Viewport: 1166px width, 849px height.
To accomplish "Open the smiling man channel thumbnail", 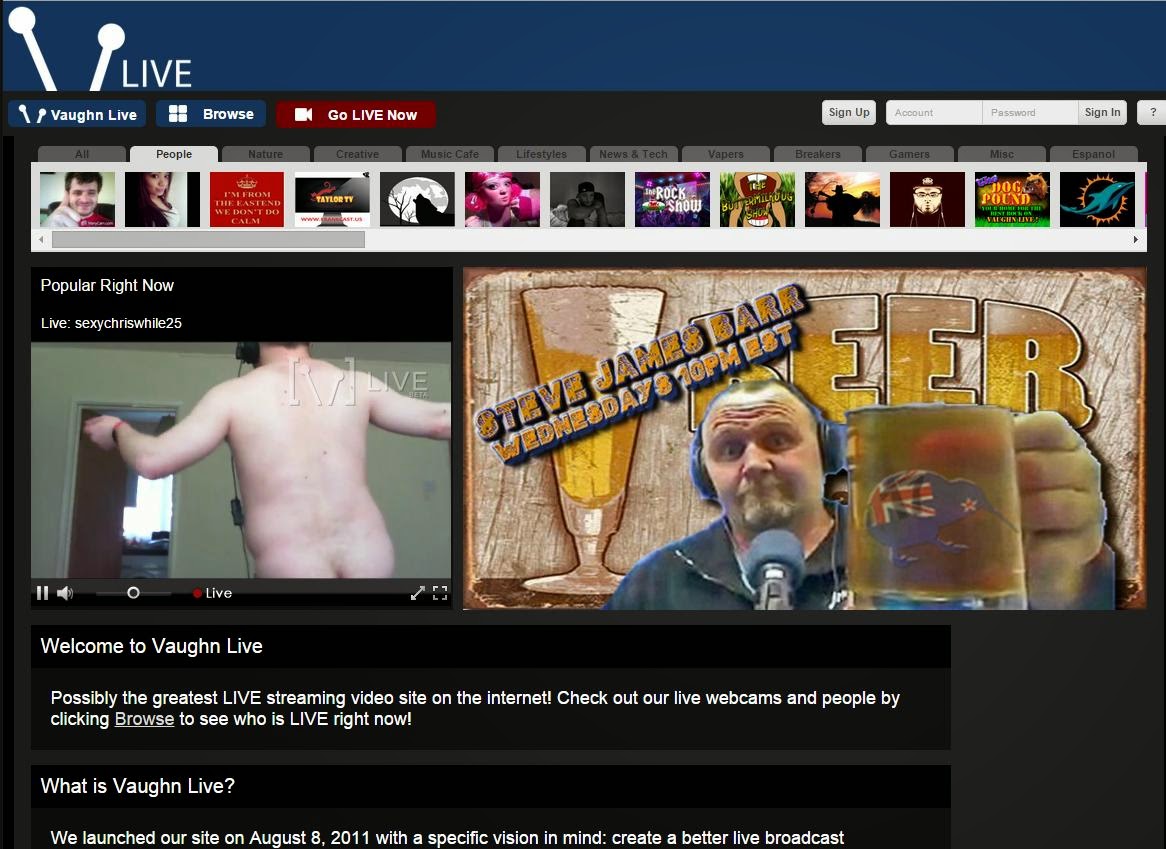I will coord(77,199).
